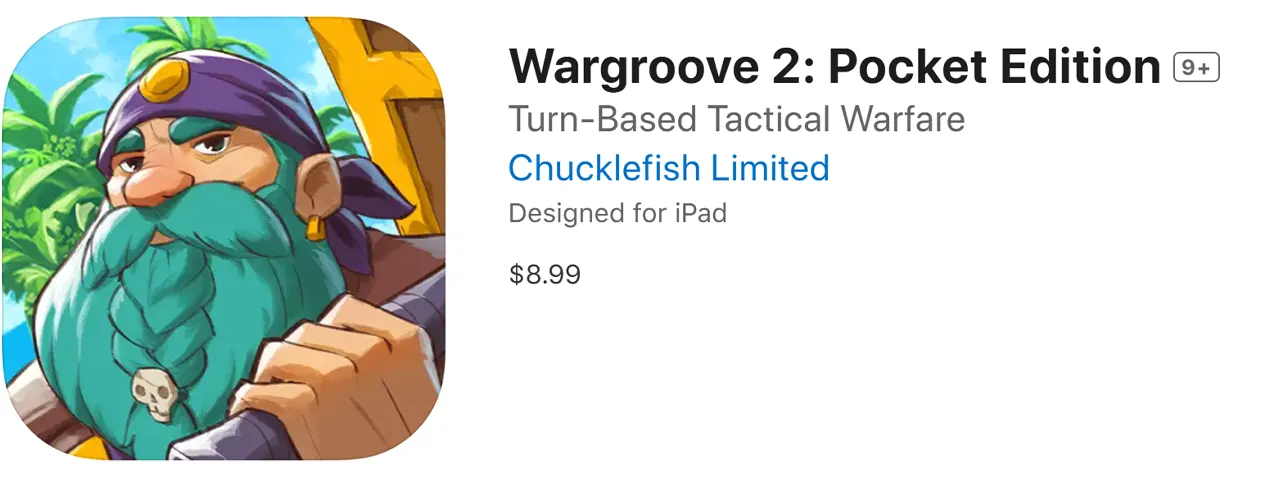Click the 9+ age rating badge
The width and height of the screenshot is (1280, 477).
1197,68
